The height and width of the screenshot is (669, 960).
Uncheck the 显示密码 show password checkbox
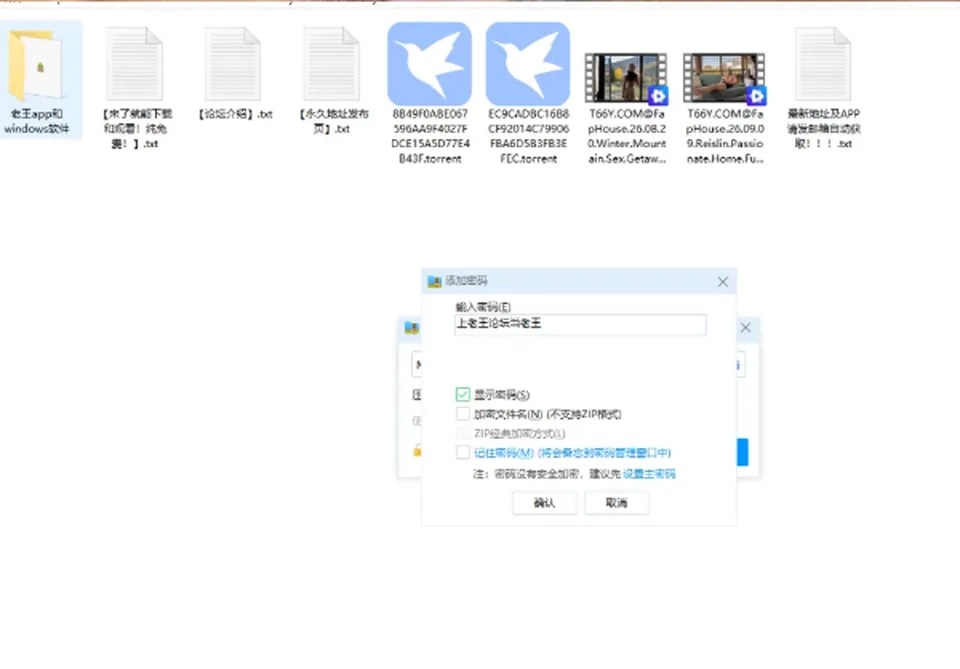(463, 394)
